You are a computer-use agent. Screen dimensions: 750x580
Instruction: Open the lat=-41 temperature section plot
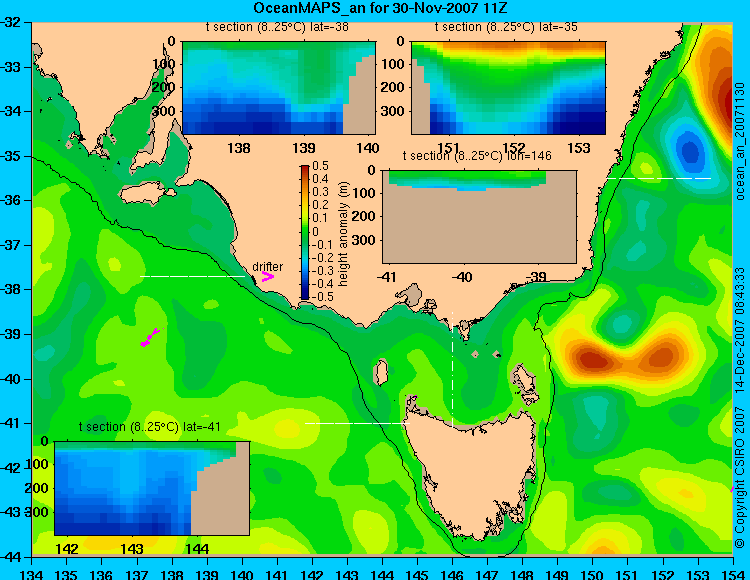click(152, 488)
